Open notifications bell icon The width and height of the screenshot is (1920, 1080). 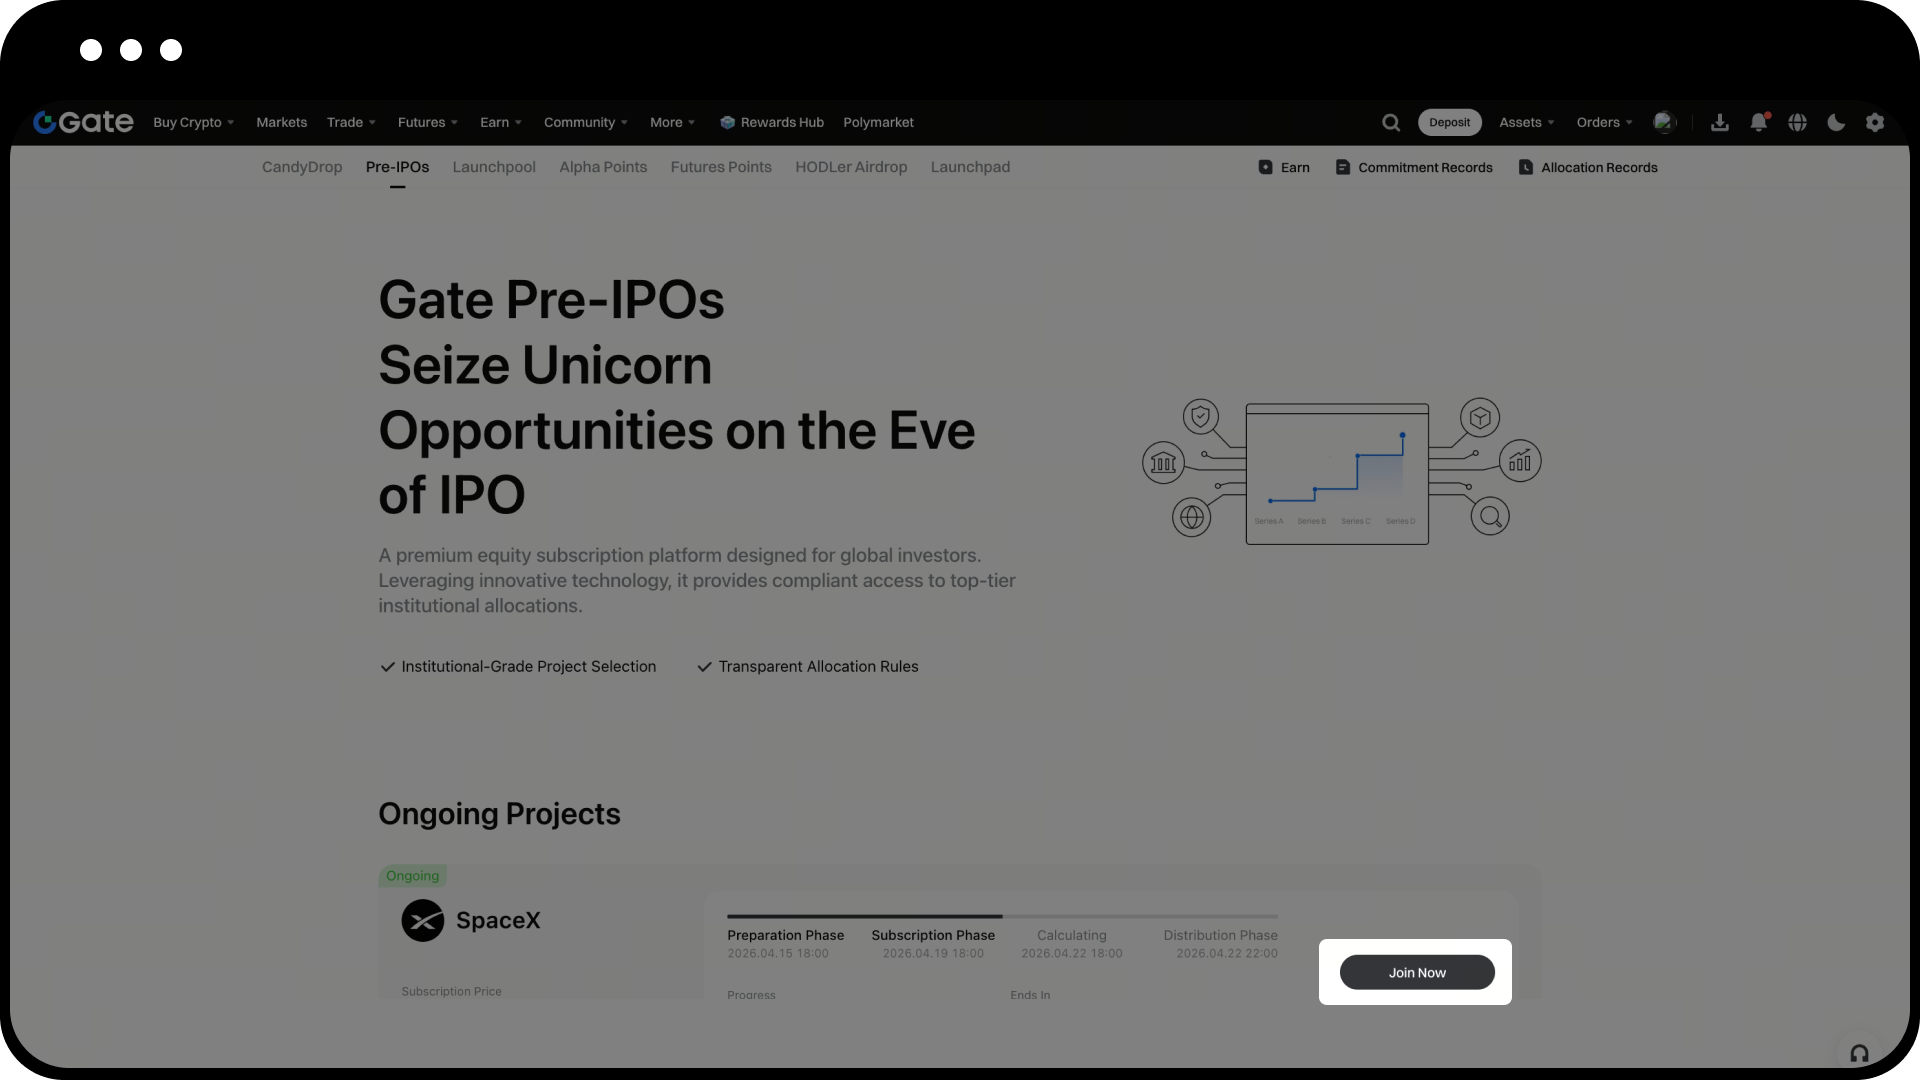(1758, 122)
